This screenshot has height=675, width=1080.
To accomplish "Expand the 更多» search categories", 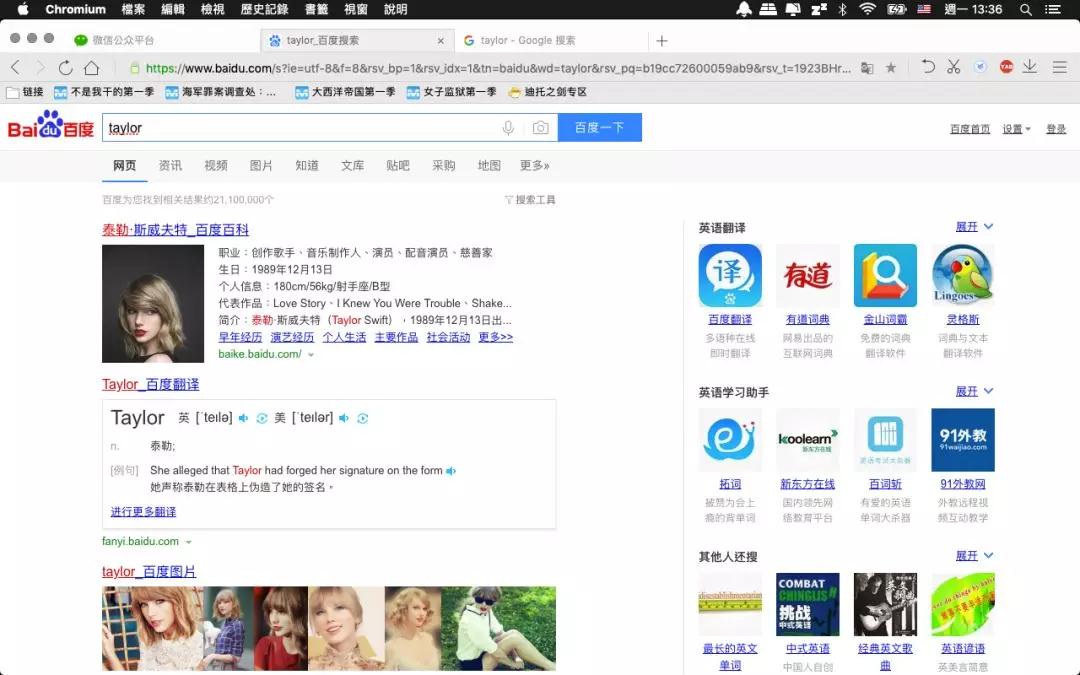I will tap(534, 165).
